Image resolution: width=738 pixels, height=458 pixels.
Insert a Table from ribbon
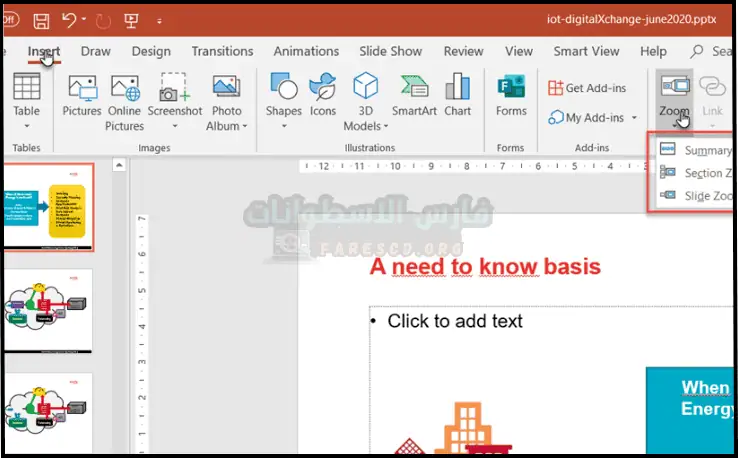[26, 100]
